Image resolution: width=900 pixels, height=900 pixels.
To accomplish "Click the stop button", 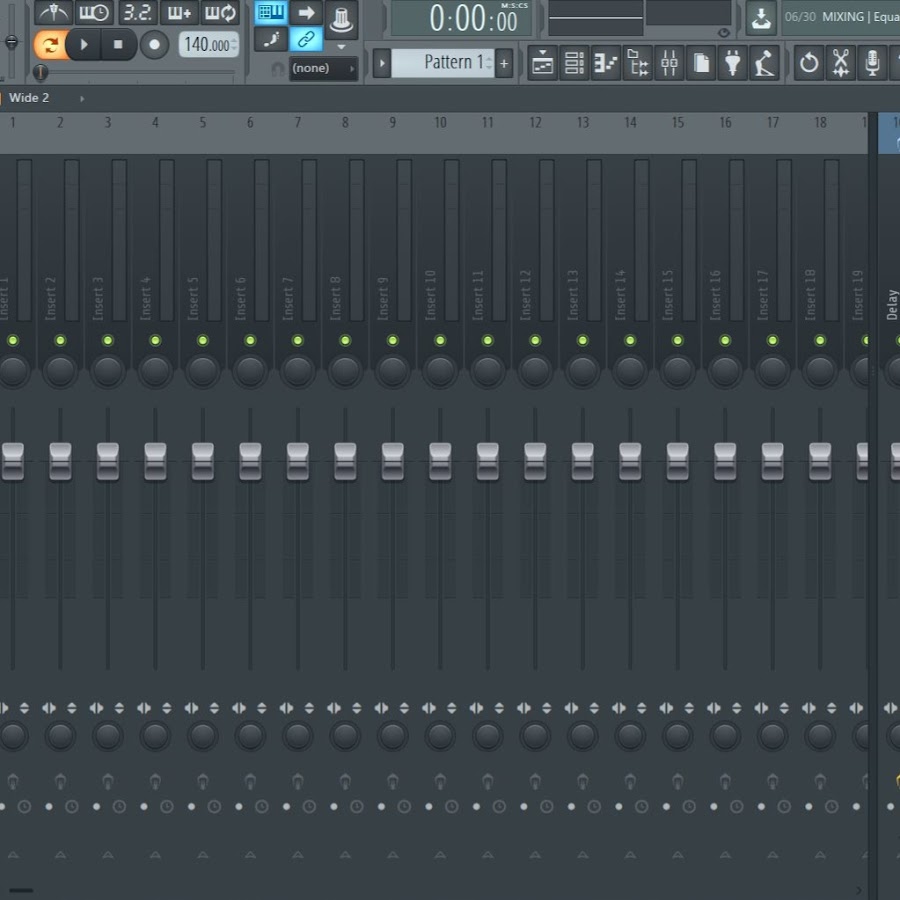I will (x=118, y=44).
